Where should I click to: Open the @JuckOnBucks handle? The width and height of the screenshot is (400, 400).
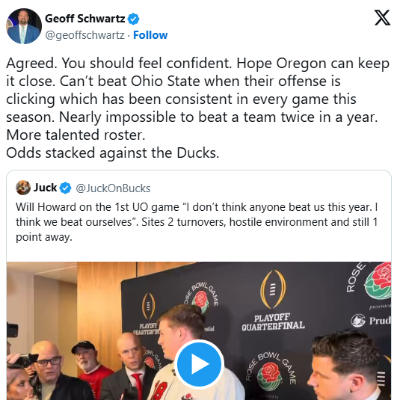pyautogui.click(x=113, y=188)
